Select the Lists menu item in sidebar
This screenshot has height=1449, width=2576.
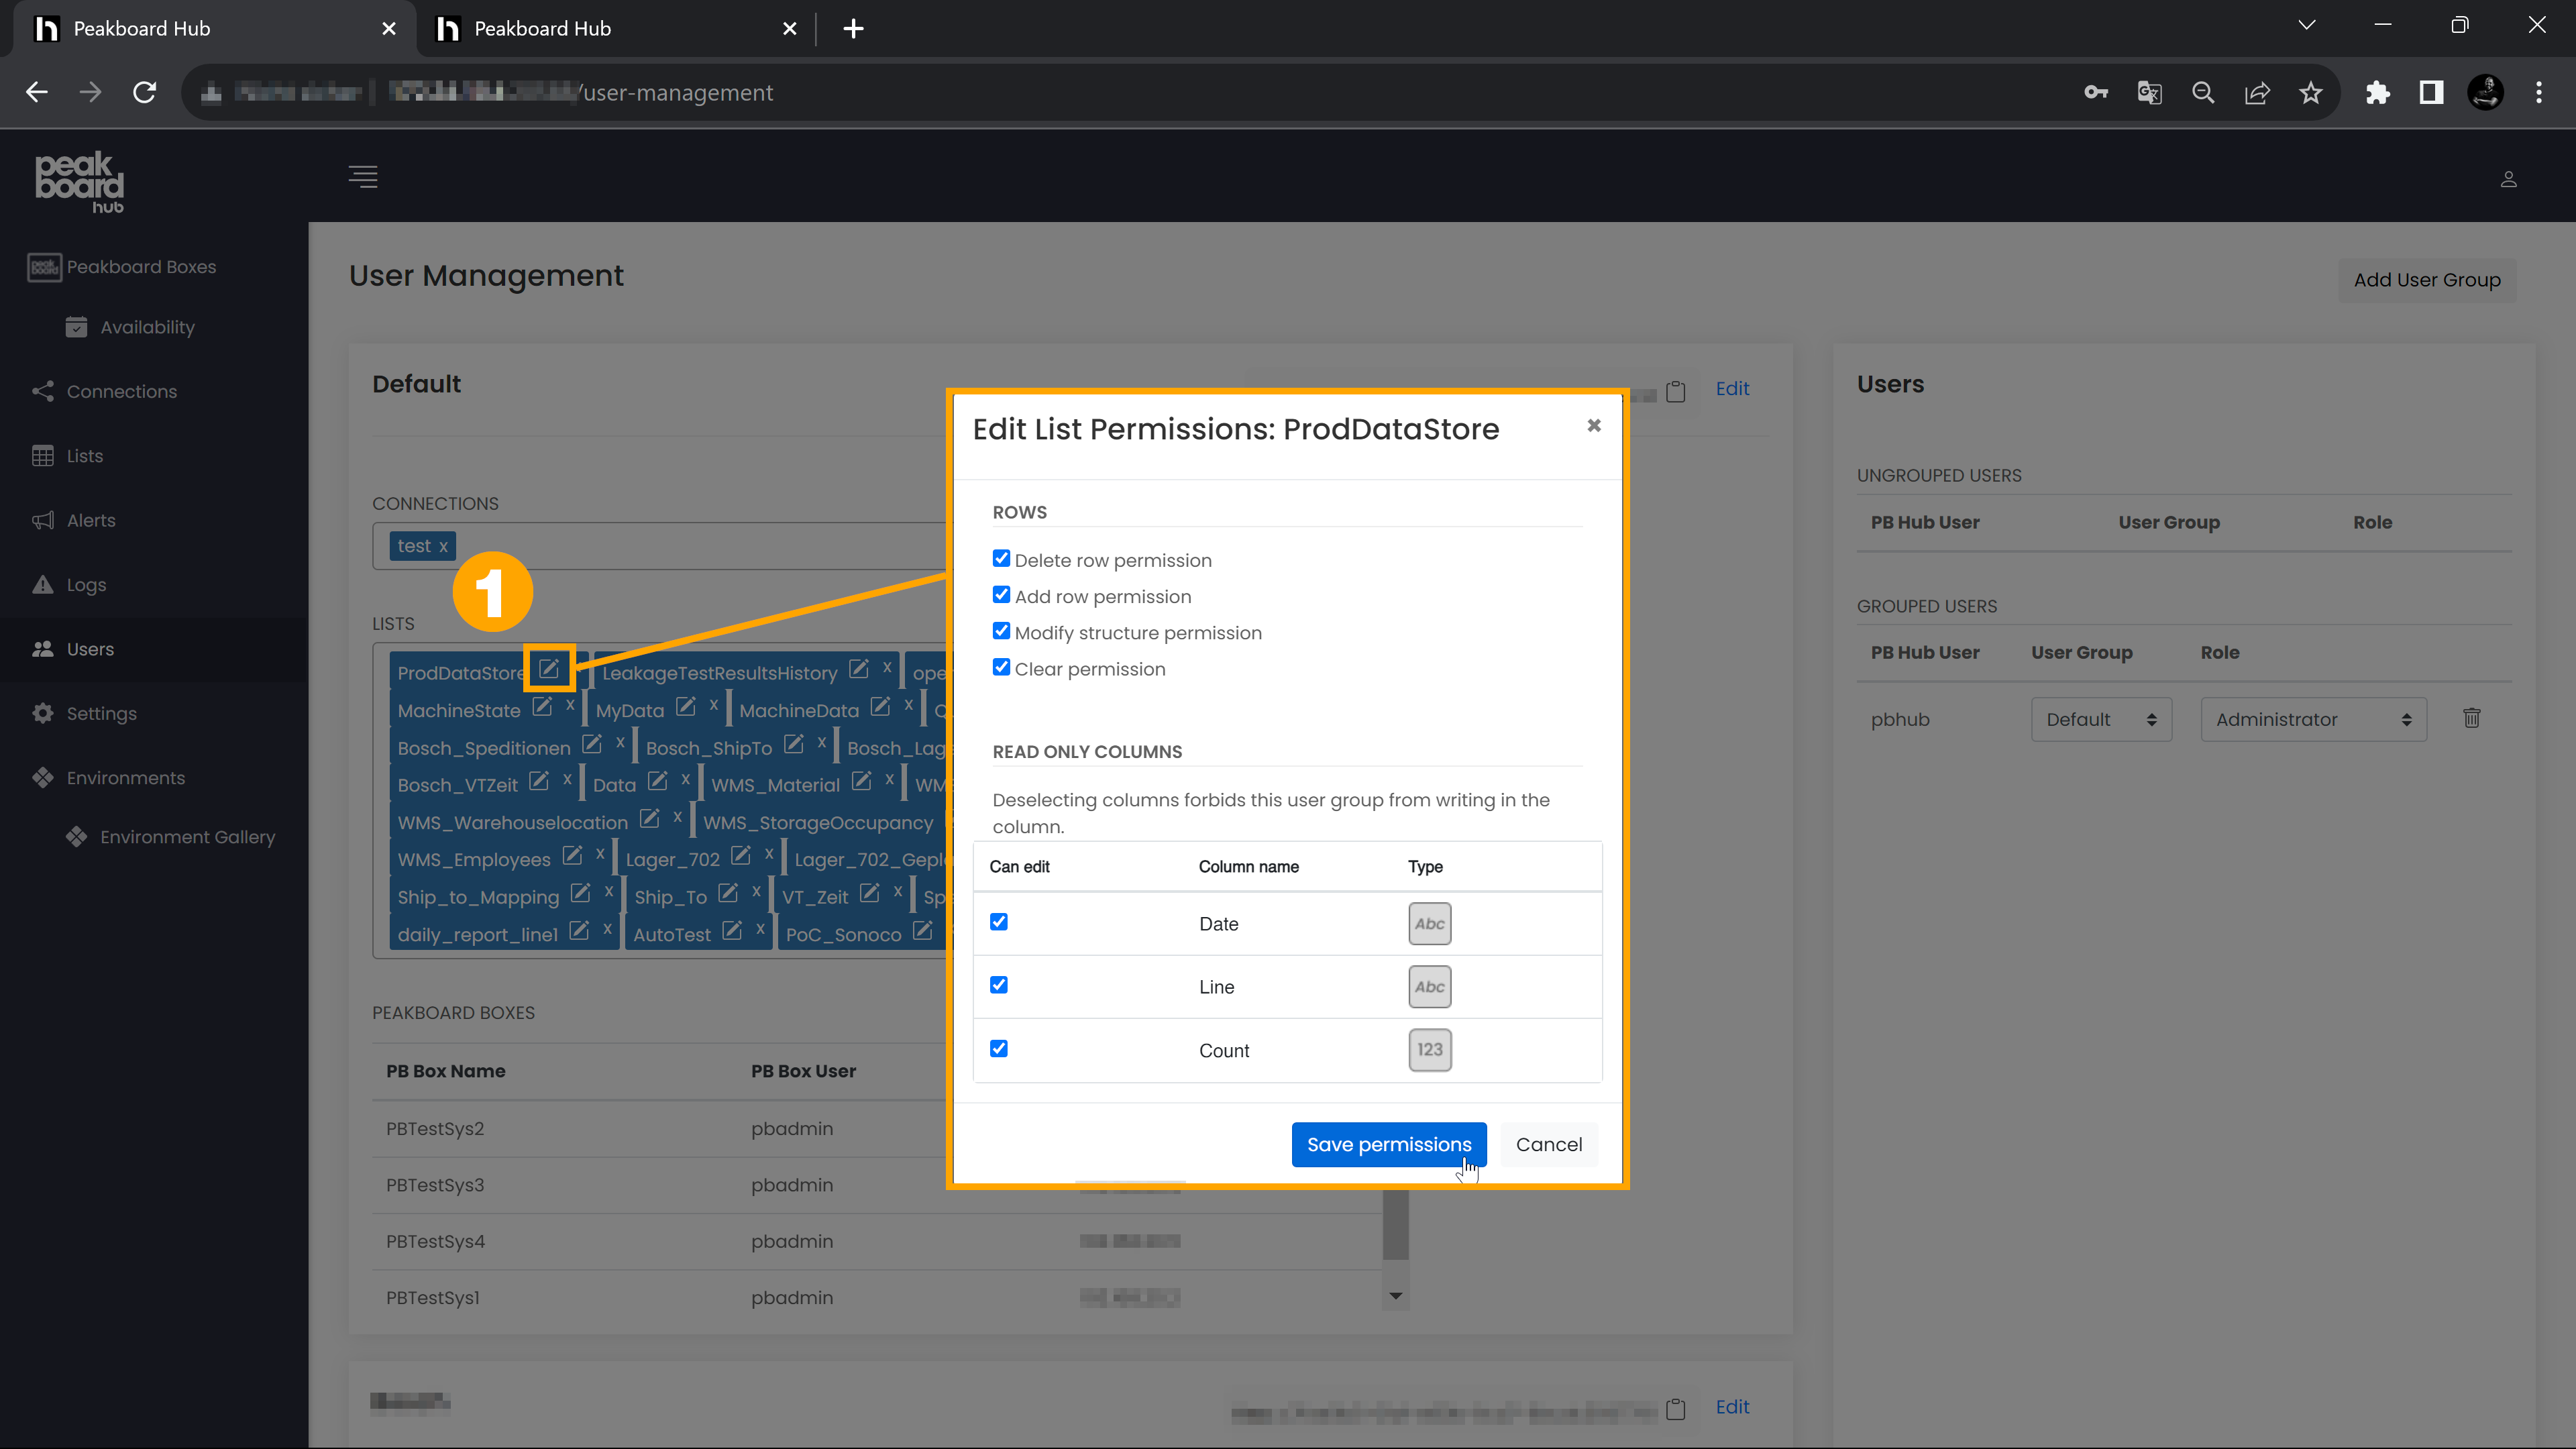pyautogui.click(x=83, y=456)
